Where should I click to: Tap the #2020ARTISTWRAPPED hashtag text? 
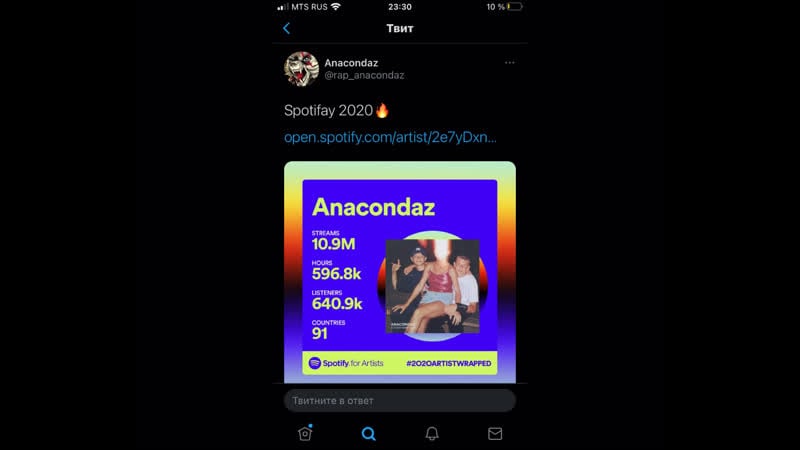pyautogui.click(x=448, y=363)
